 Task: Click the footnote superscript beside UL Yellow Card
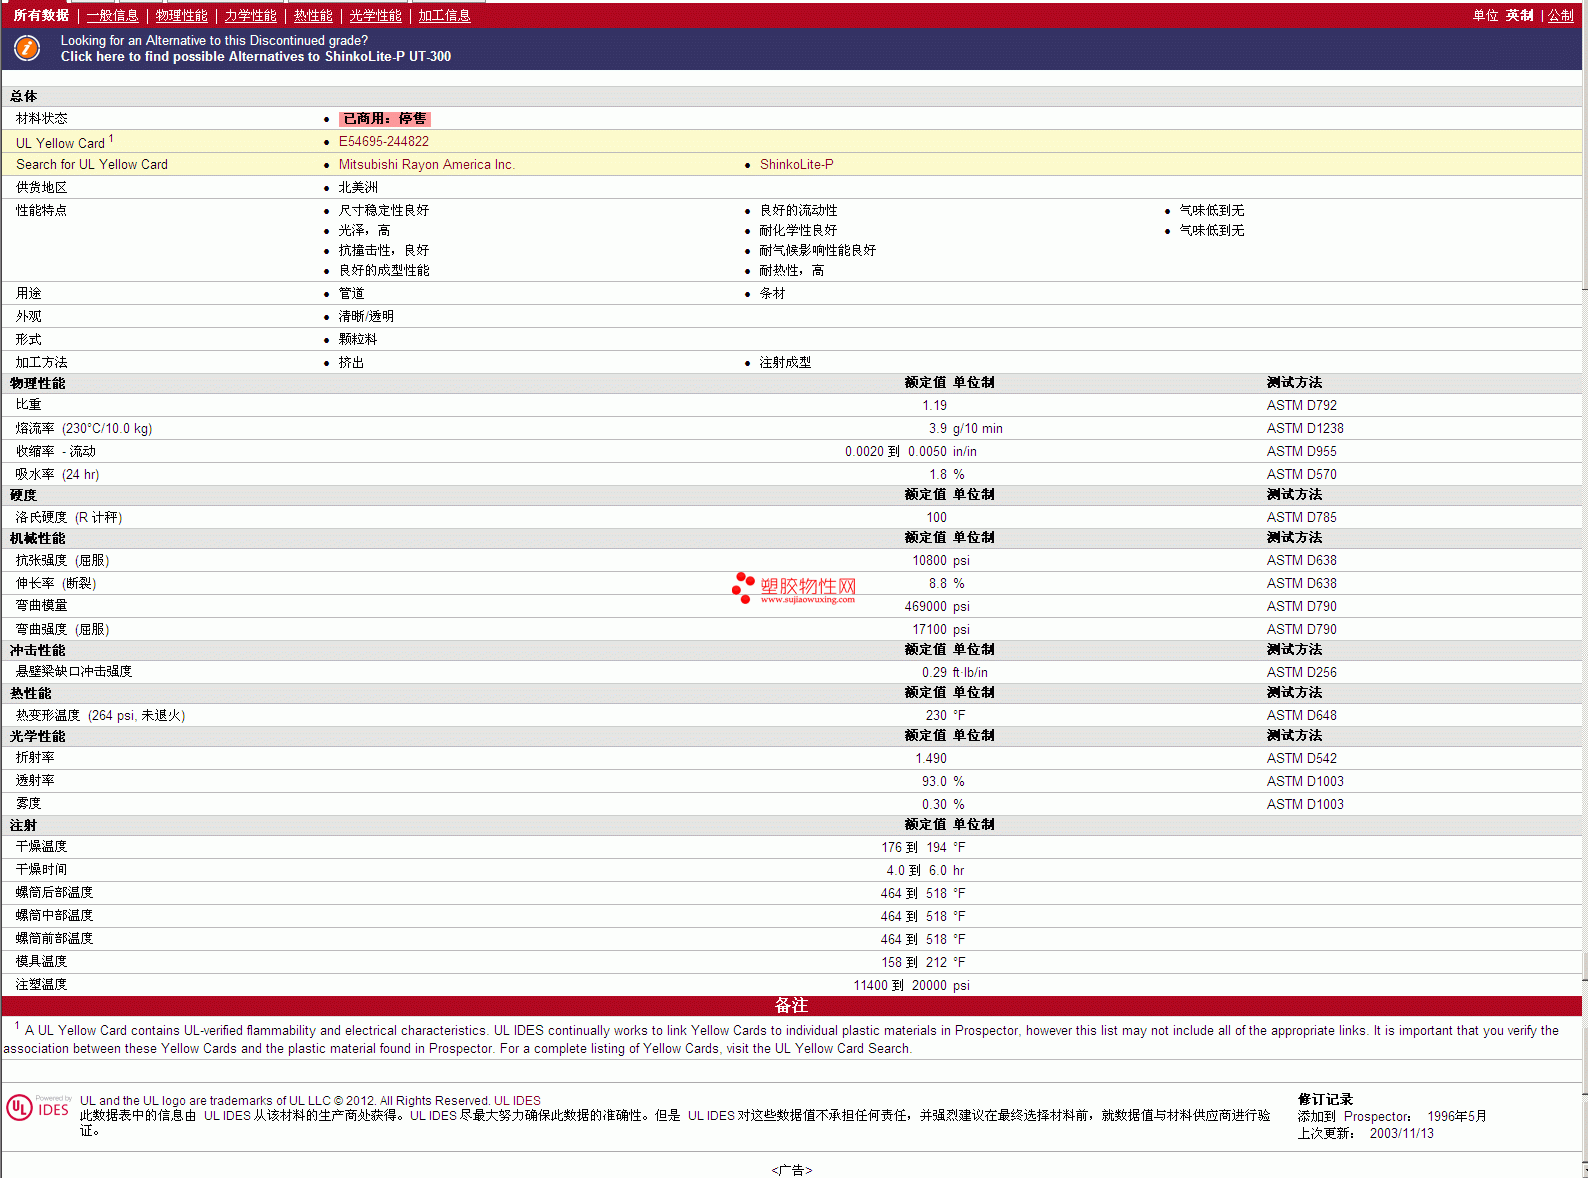[x=111, y=139]
